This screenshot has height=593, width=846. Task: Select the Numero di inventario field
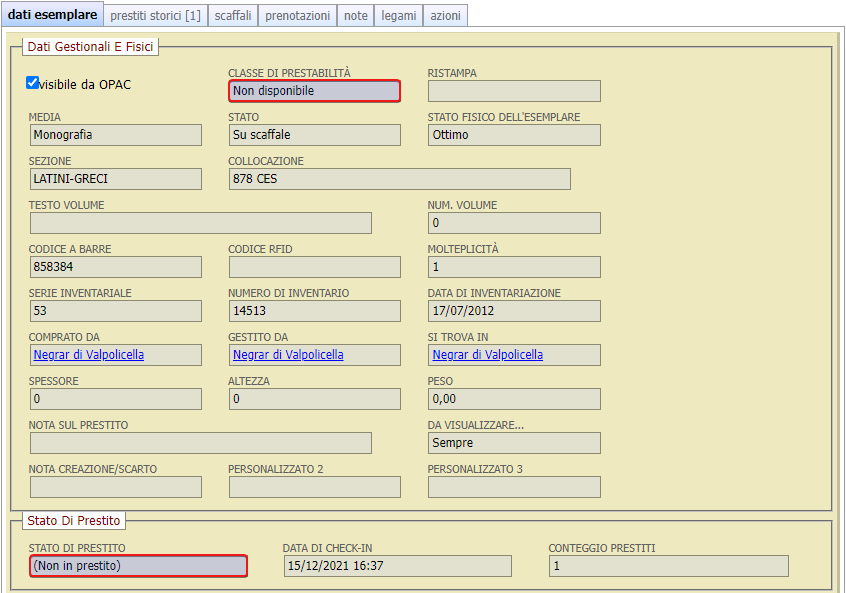coord(314,311)
